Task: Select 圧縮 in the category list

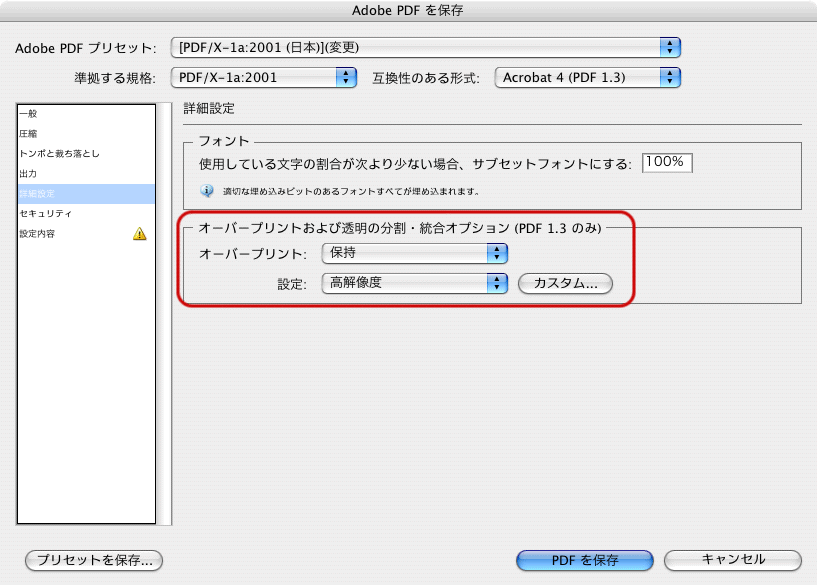Action: tap(86, 133)
